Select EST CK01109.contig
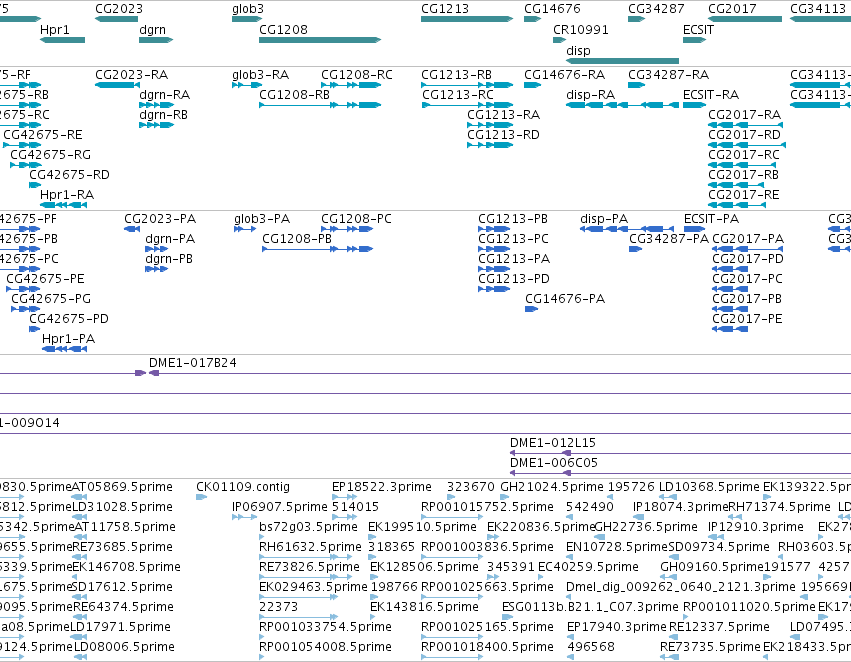Viewport: 851px width, 662px height. click(x=243, y=487)
